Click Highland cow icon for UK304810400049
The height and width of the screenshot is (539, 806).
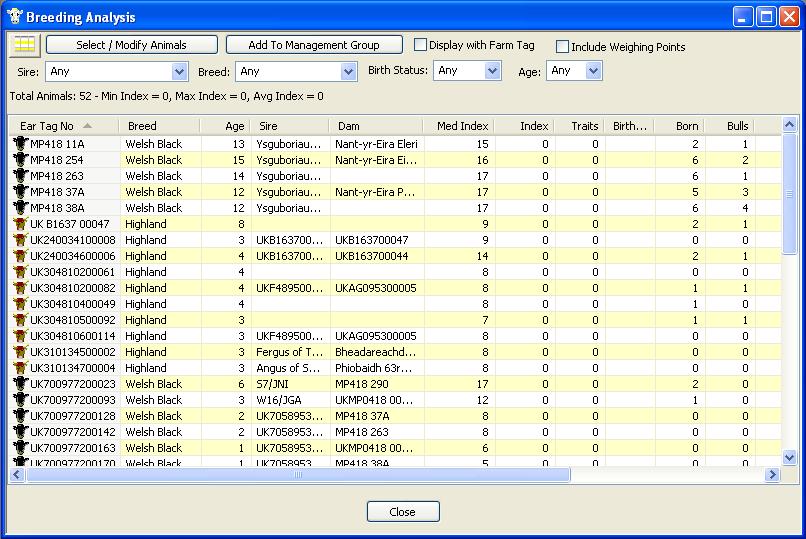[20, 304]
